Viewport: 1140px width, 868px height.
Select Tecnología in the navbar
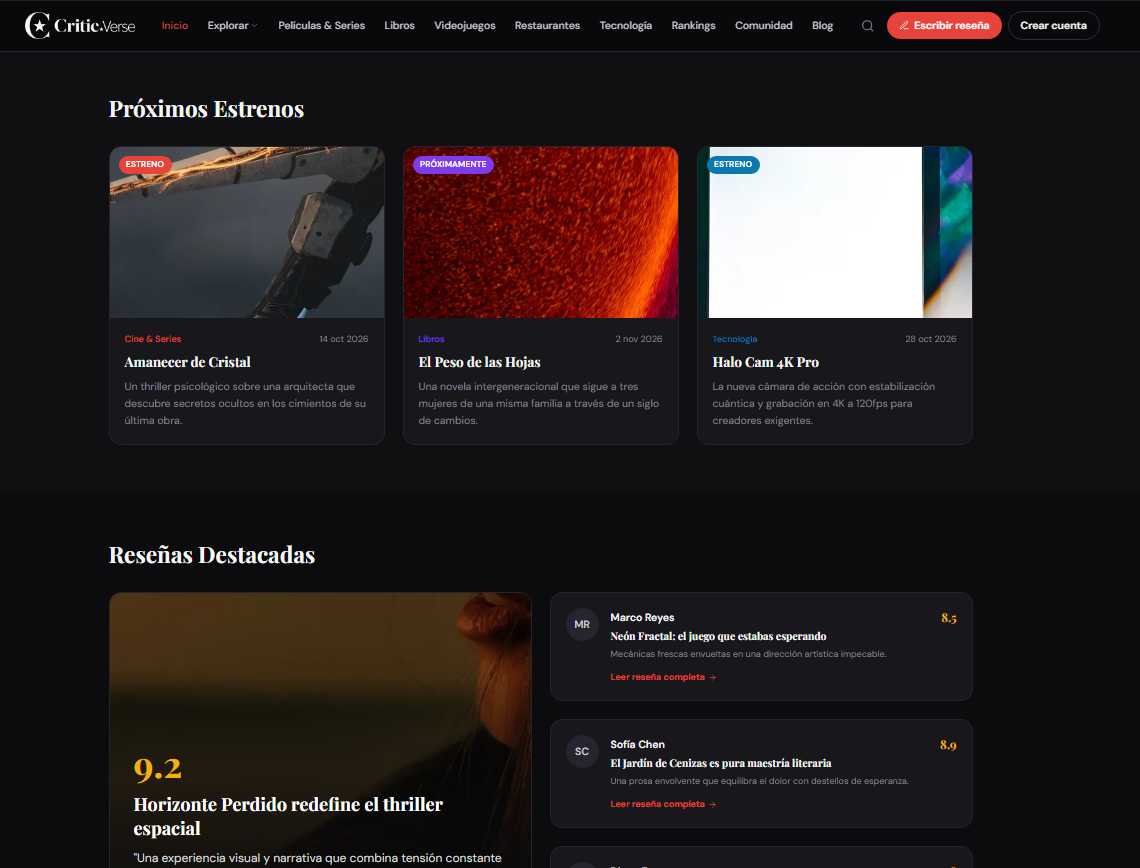(625, 25)
